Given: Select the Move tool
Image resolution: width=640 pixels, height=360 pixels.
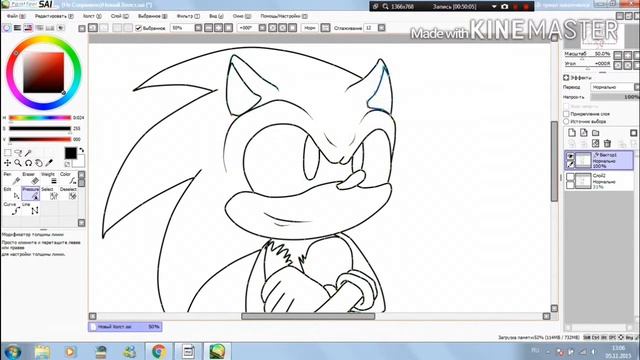Looking at the screenshot, I should [7, 163].
